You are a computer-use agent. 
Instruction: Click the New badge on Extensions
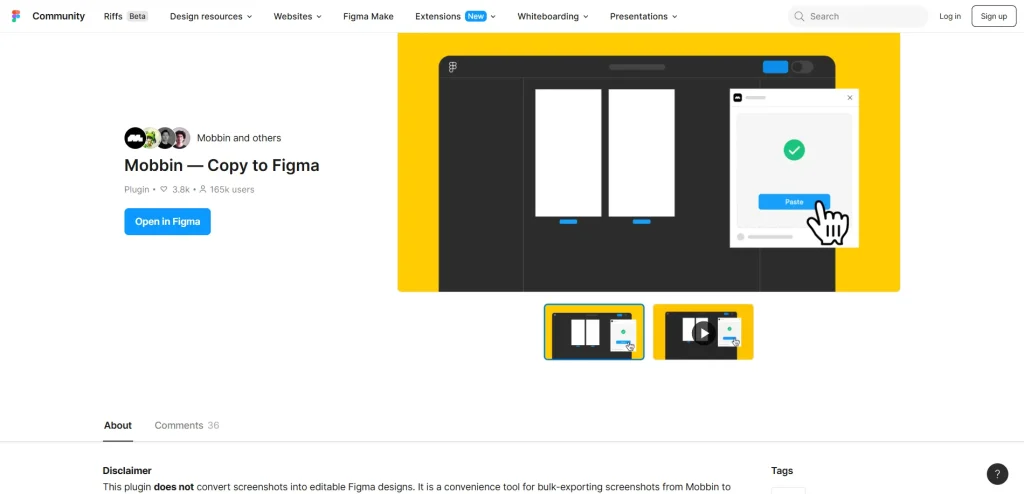(x=475, y=16)
